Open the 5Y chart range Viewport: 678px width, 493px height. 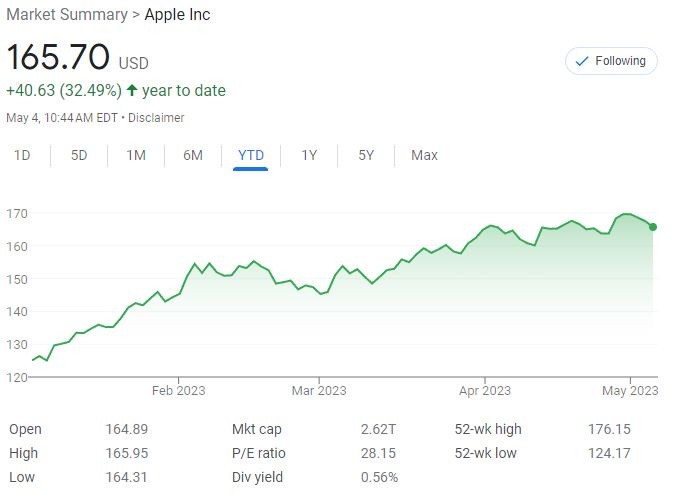click(x=366, y=155)
